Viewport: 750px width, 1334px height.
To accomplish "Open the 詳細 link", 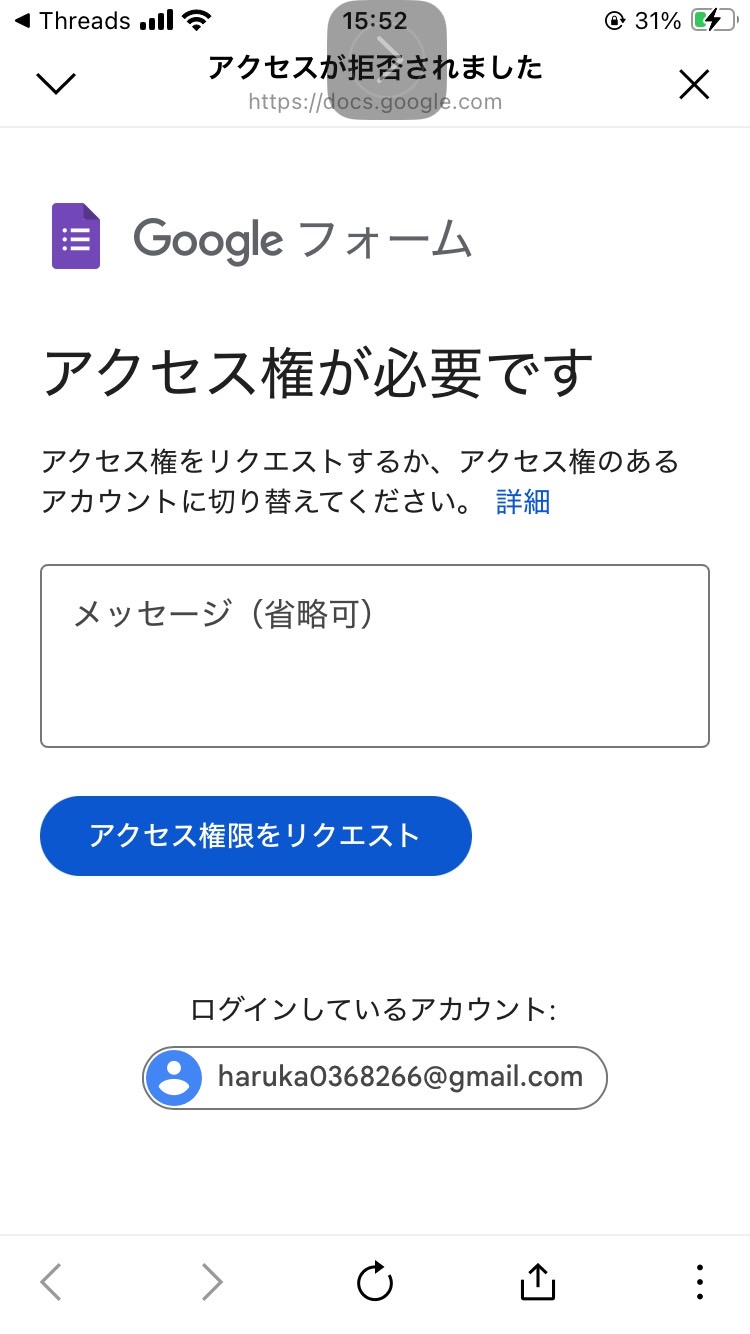I will click(523, 501).
